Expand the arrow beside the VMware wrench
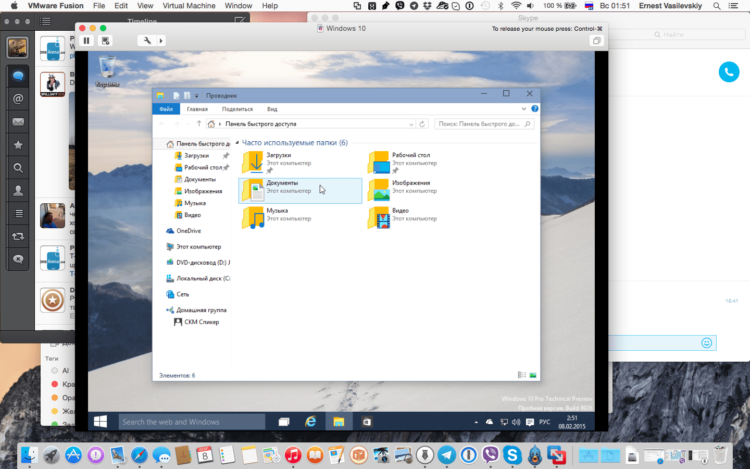 [161, 41]
